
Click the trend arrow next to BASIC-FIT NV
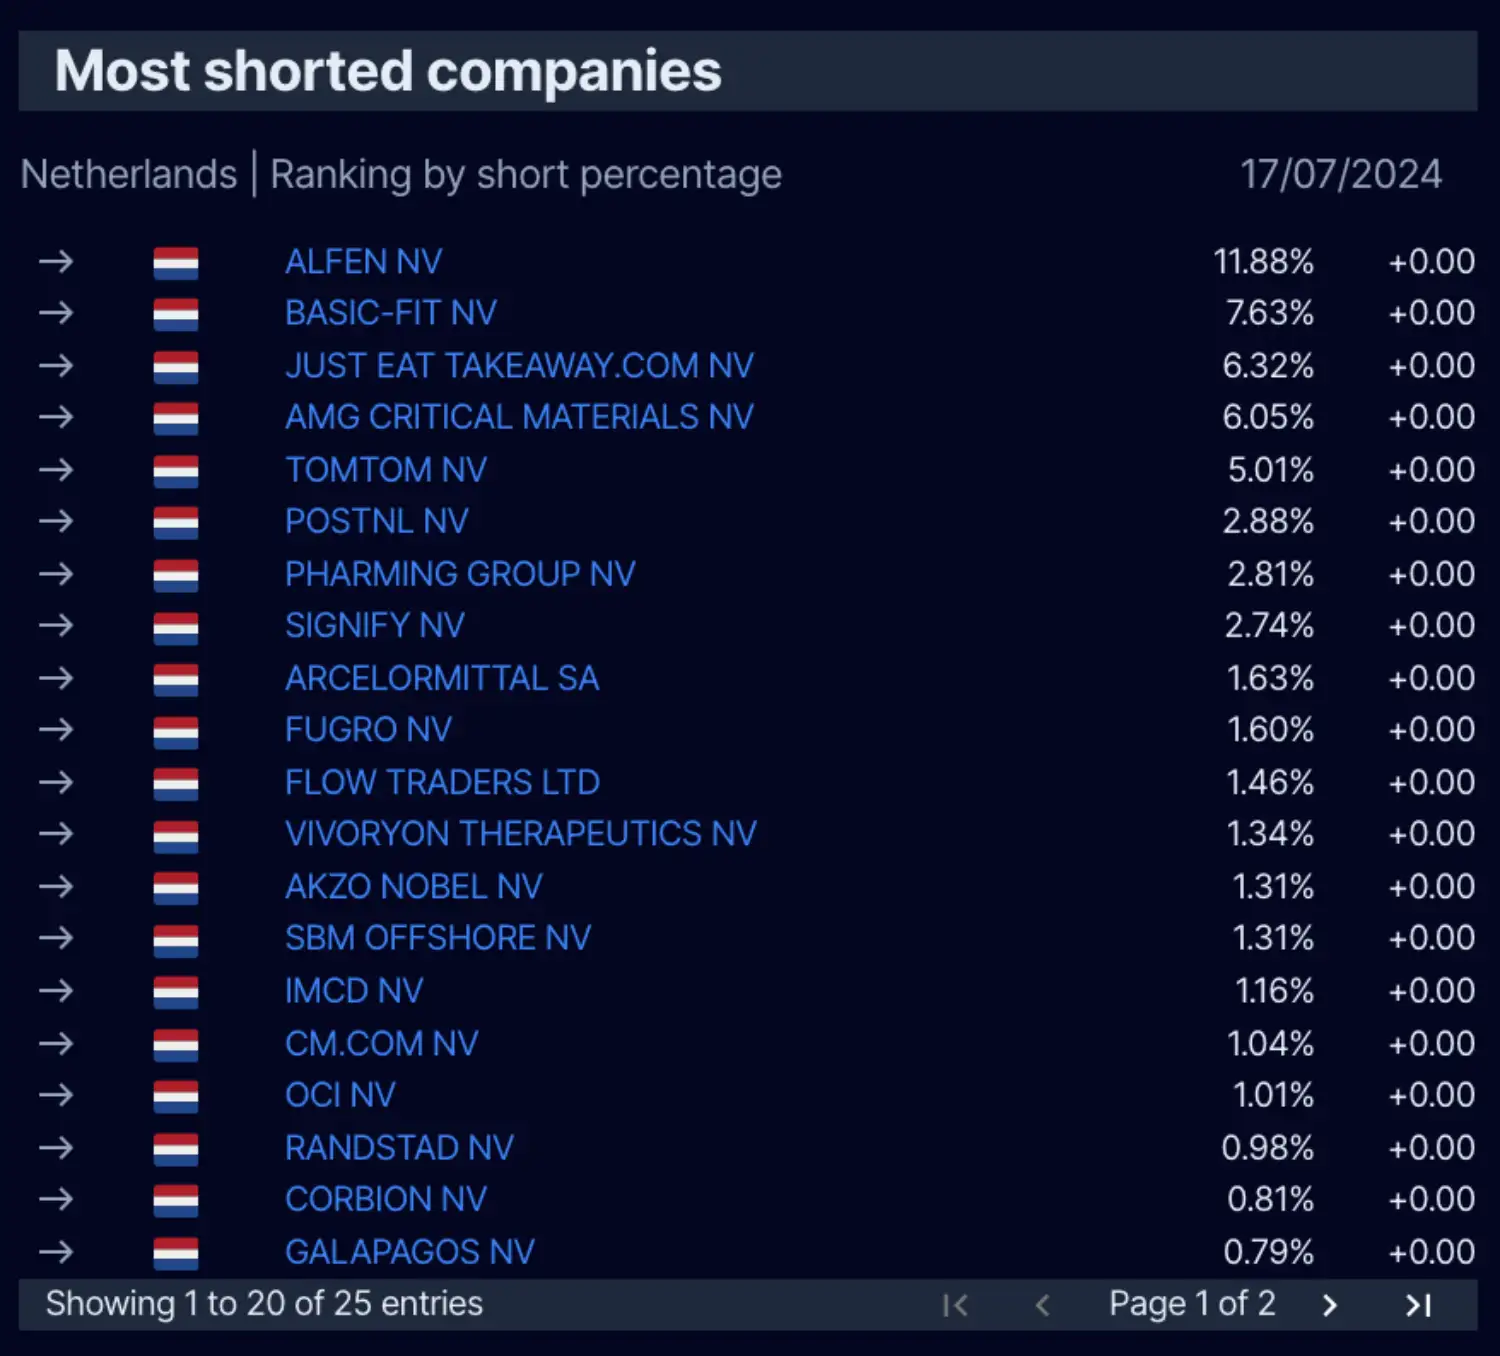point(56,313)
